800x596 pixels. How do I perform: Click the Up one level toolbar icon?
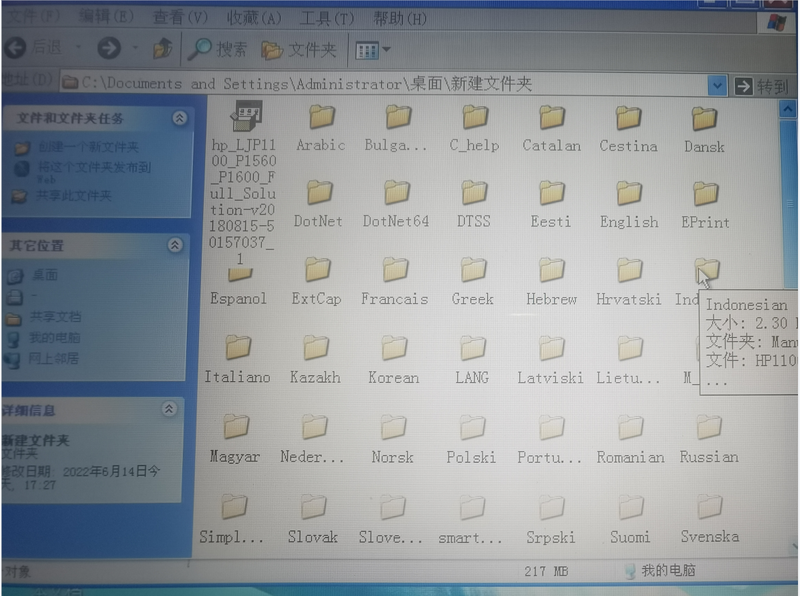163,48
